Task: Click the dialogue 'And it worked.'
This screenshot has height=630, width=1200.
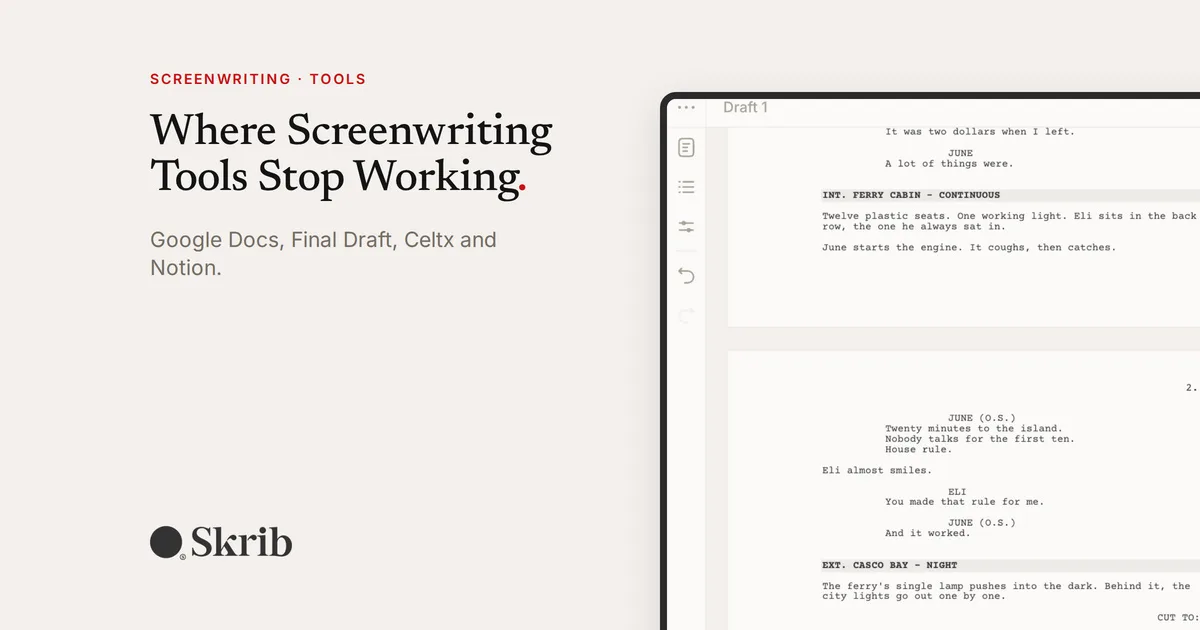Action: (x=927, y=533)
